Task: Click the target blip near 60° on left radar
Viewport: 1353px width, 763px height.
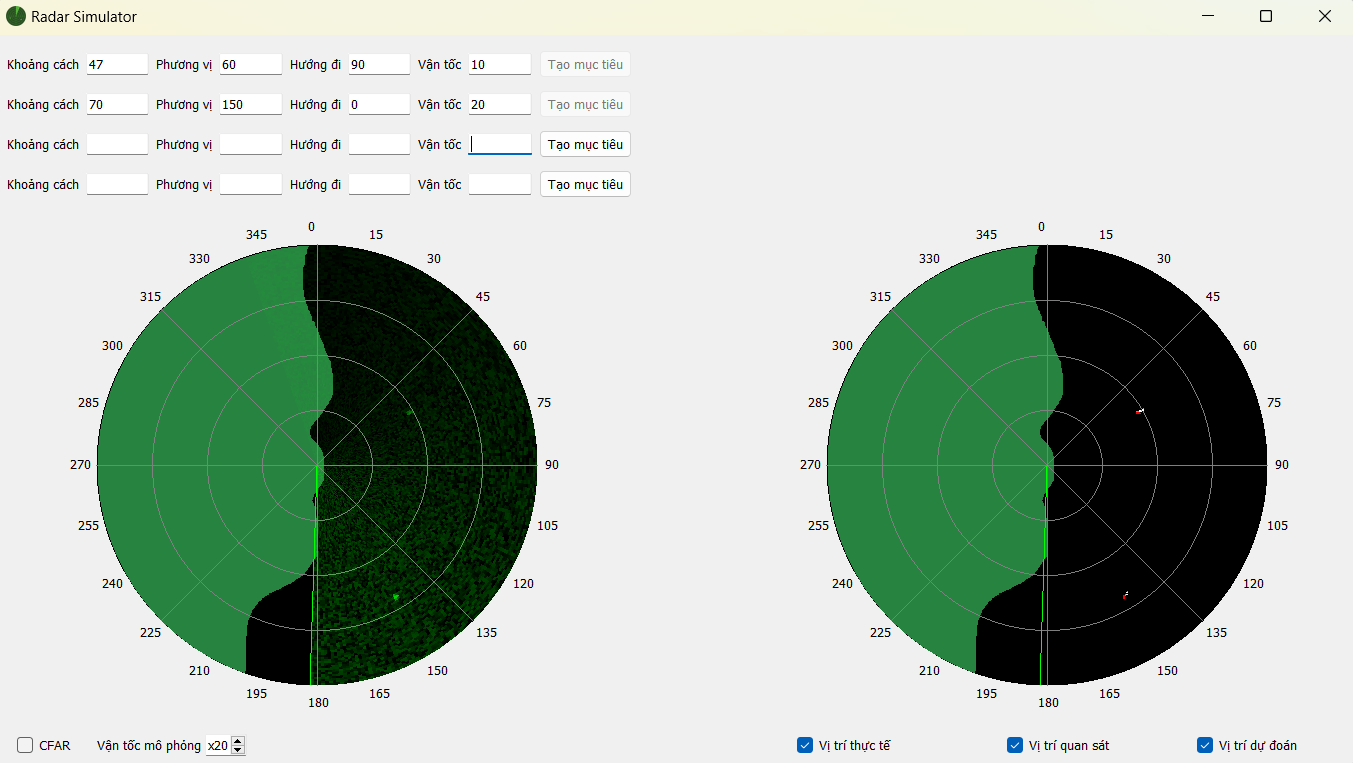Action: (409, 411)
